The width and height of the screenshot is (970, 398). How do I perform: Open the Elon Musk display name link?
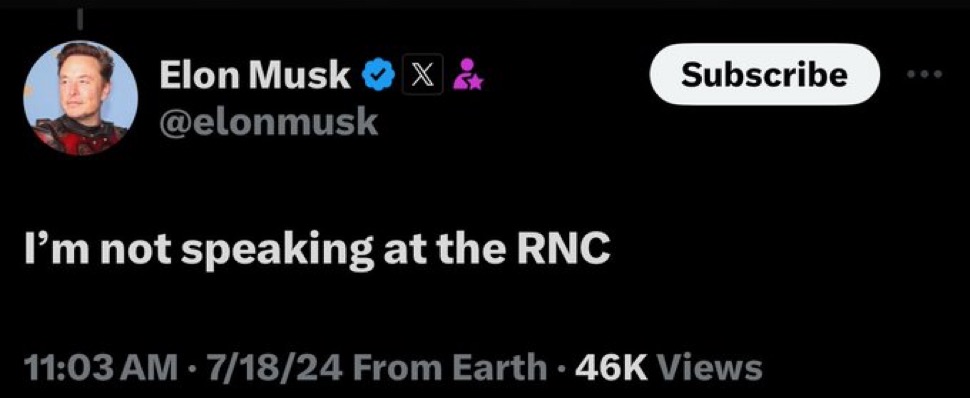click(255, 76)
